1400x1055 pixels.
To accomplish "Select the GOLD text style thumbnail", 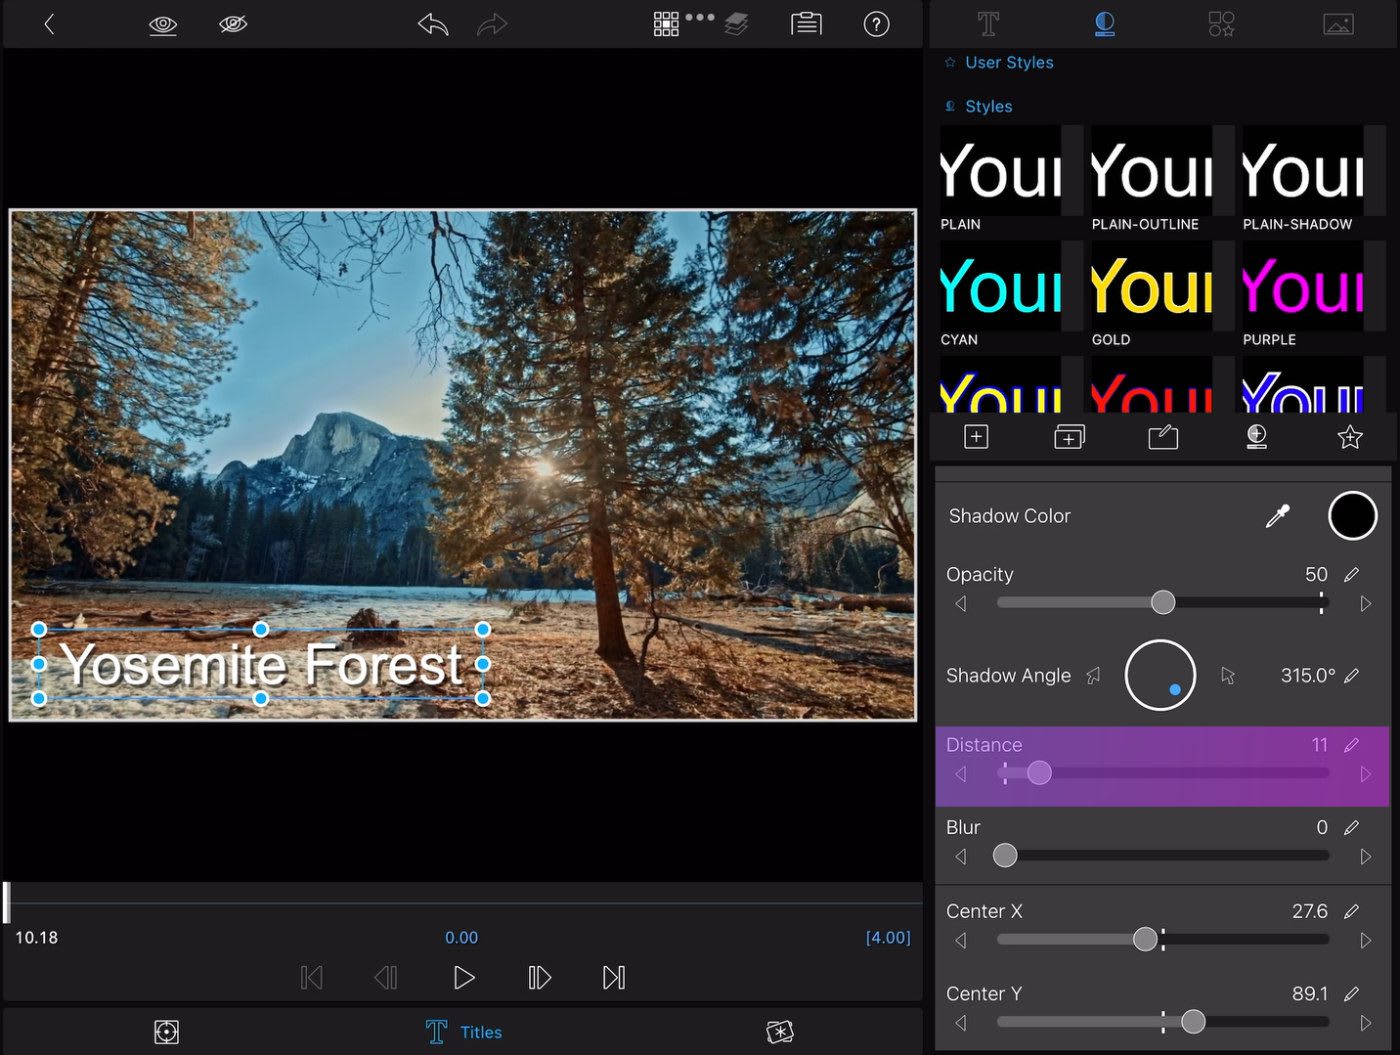I will click(x=1151, y=290).
